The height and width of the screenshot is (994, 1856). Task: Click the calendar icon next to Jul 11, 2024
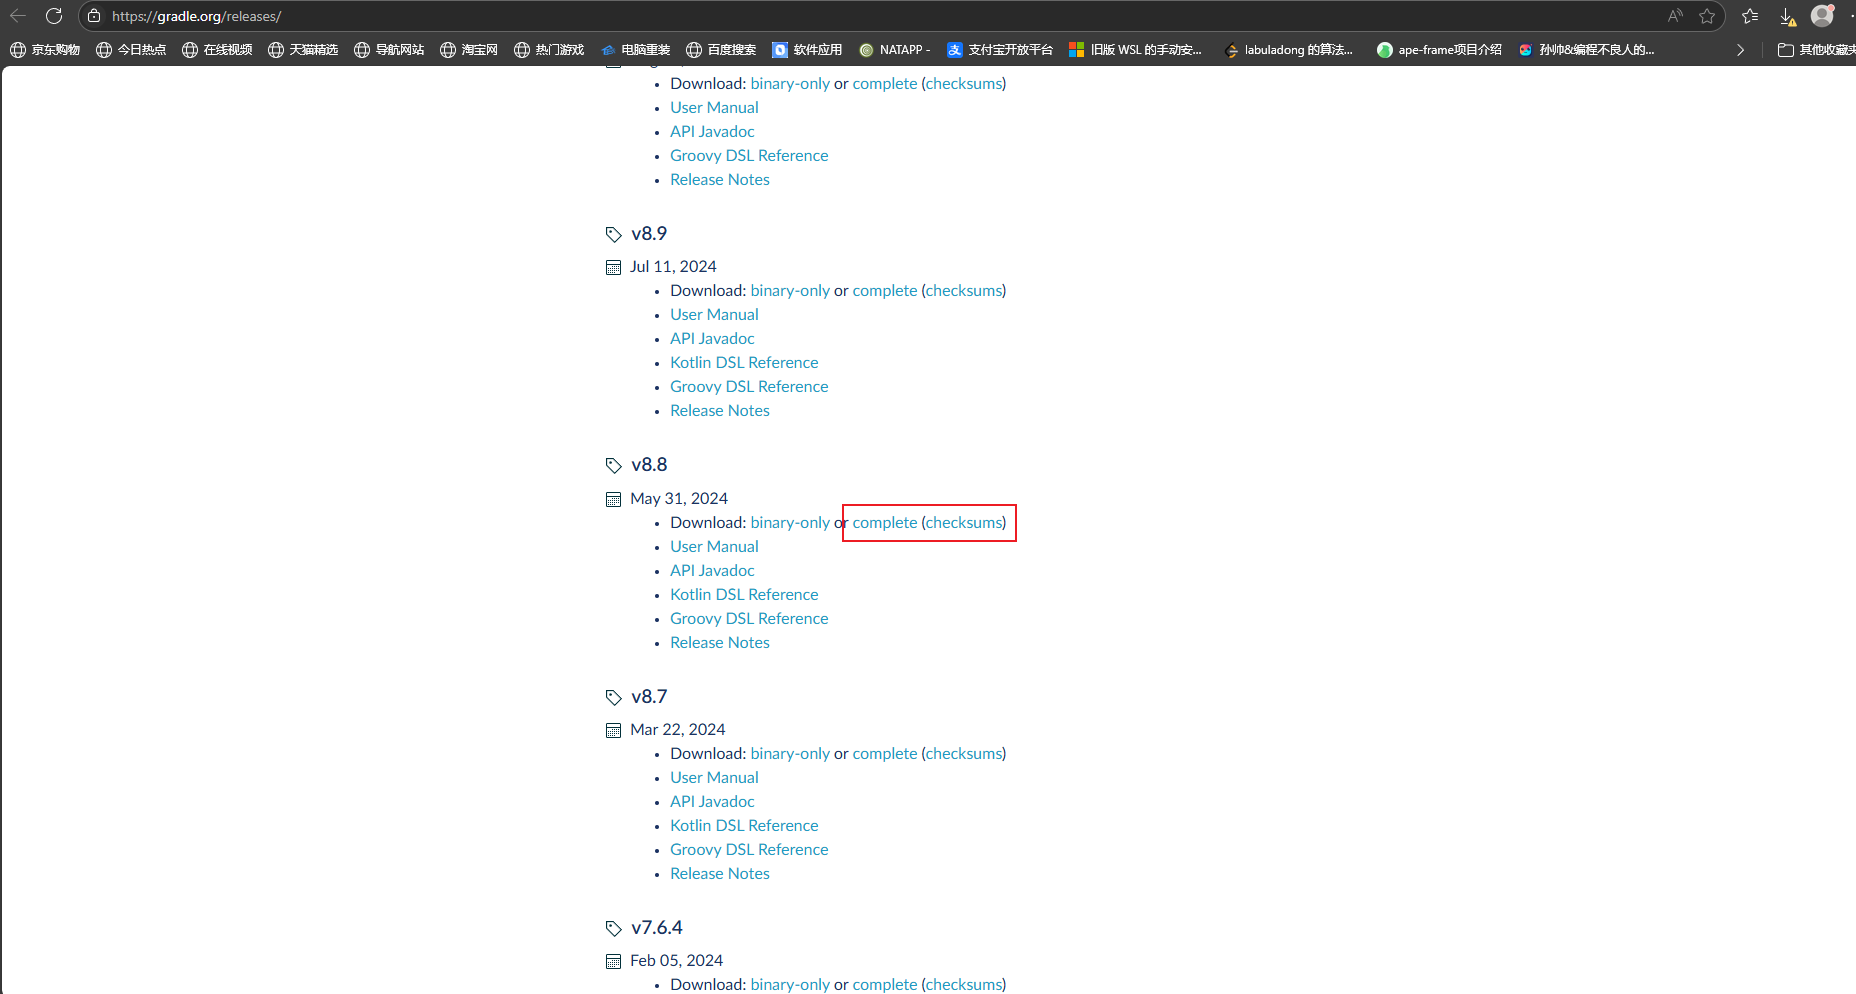tap(613, 267)
